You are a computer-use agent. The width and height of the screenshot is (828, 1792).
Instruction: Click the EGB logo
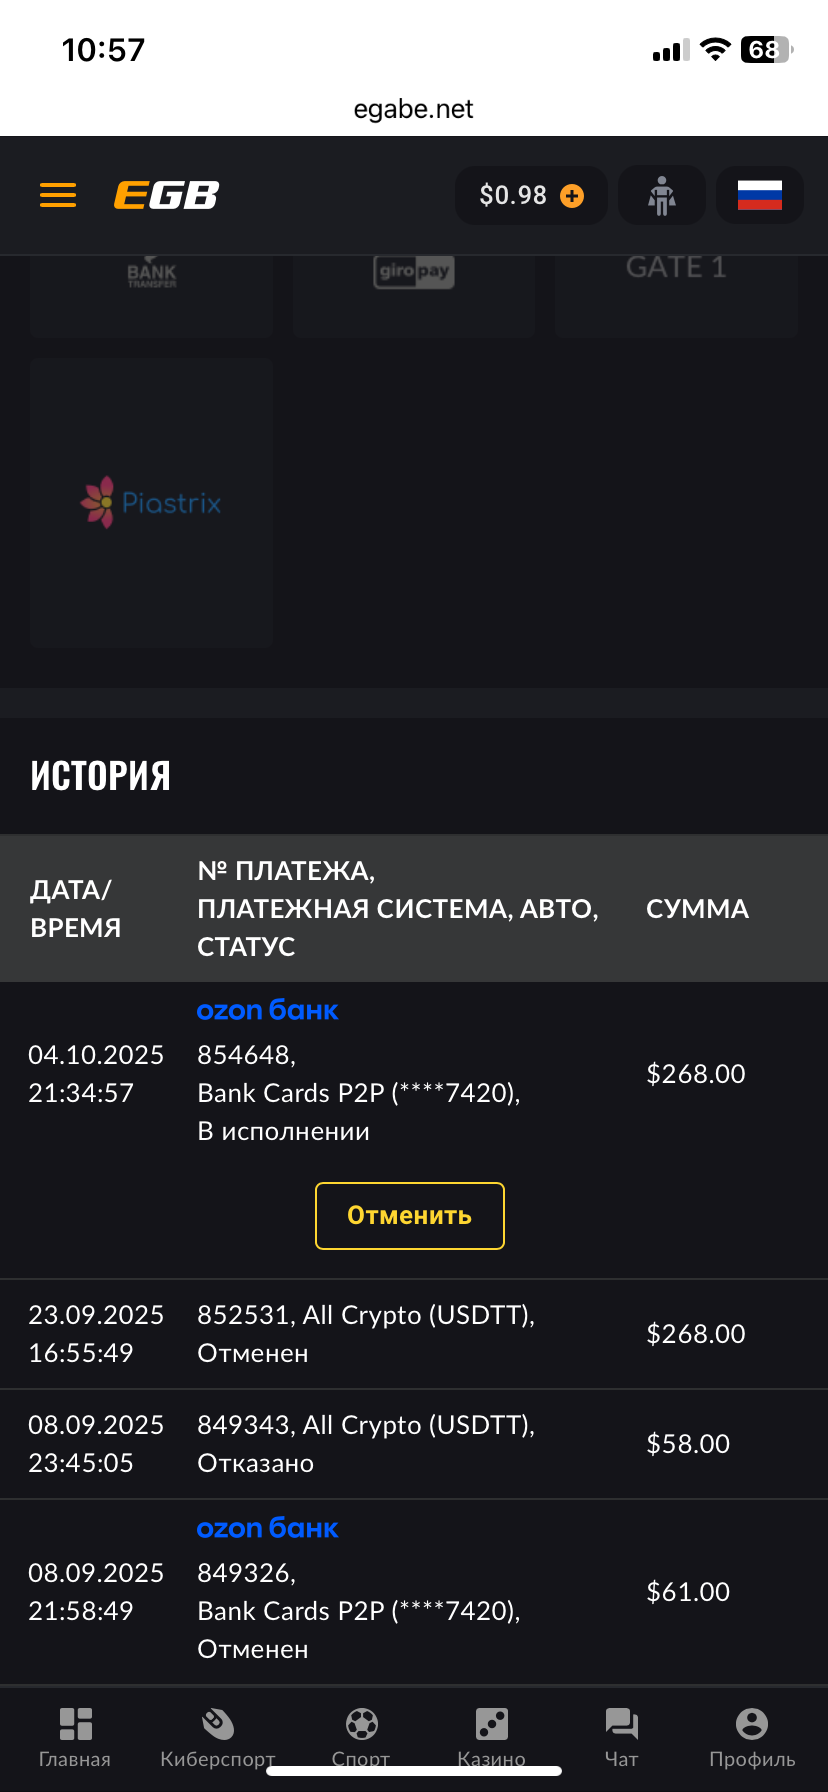pos(166,195)
